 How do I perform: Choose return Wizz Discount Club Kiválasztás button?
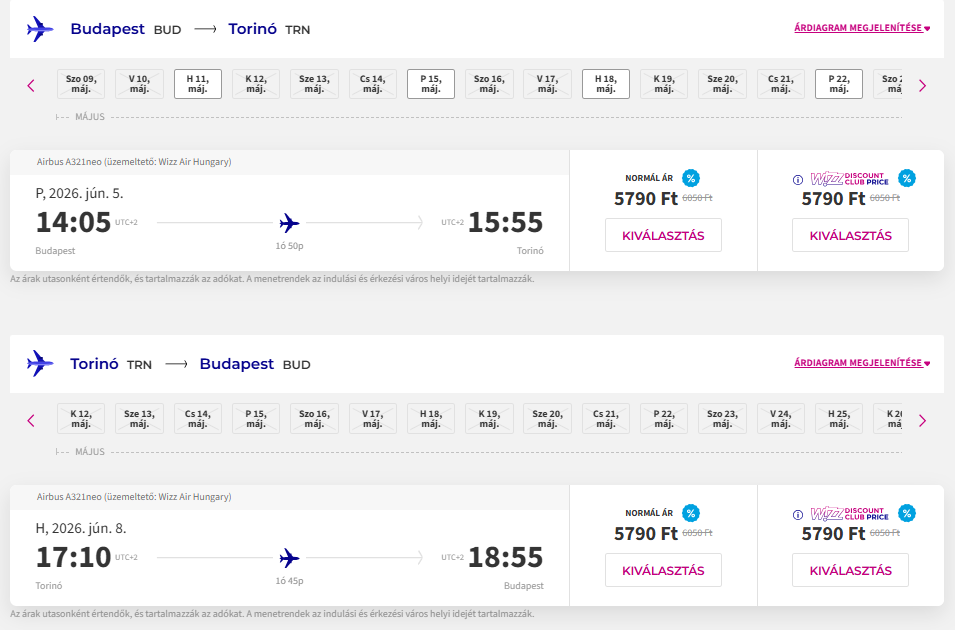850,571
